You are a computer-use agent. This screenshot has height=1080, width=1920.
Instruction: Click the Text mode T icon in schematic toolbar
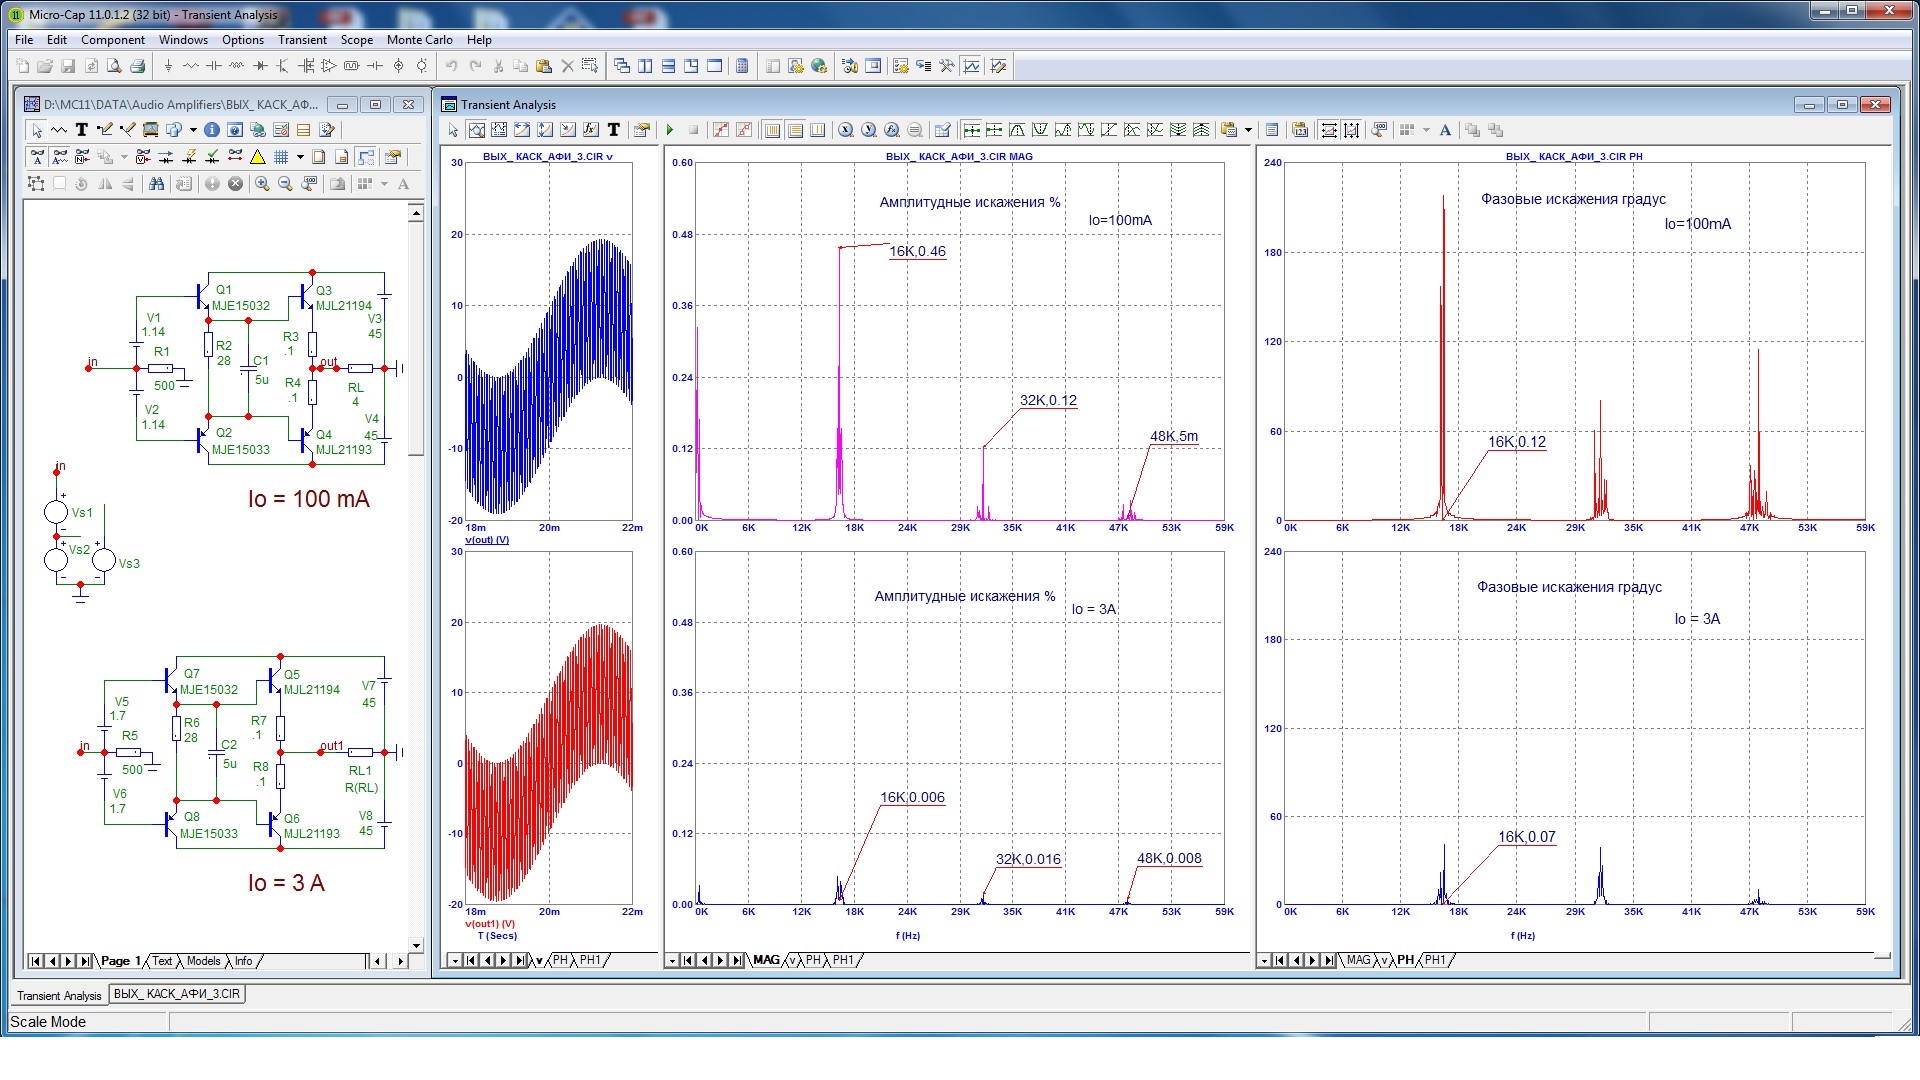point(82,130)
